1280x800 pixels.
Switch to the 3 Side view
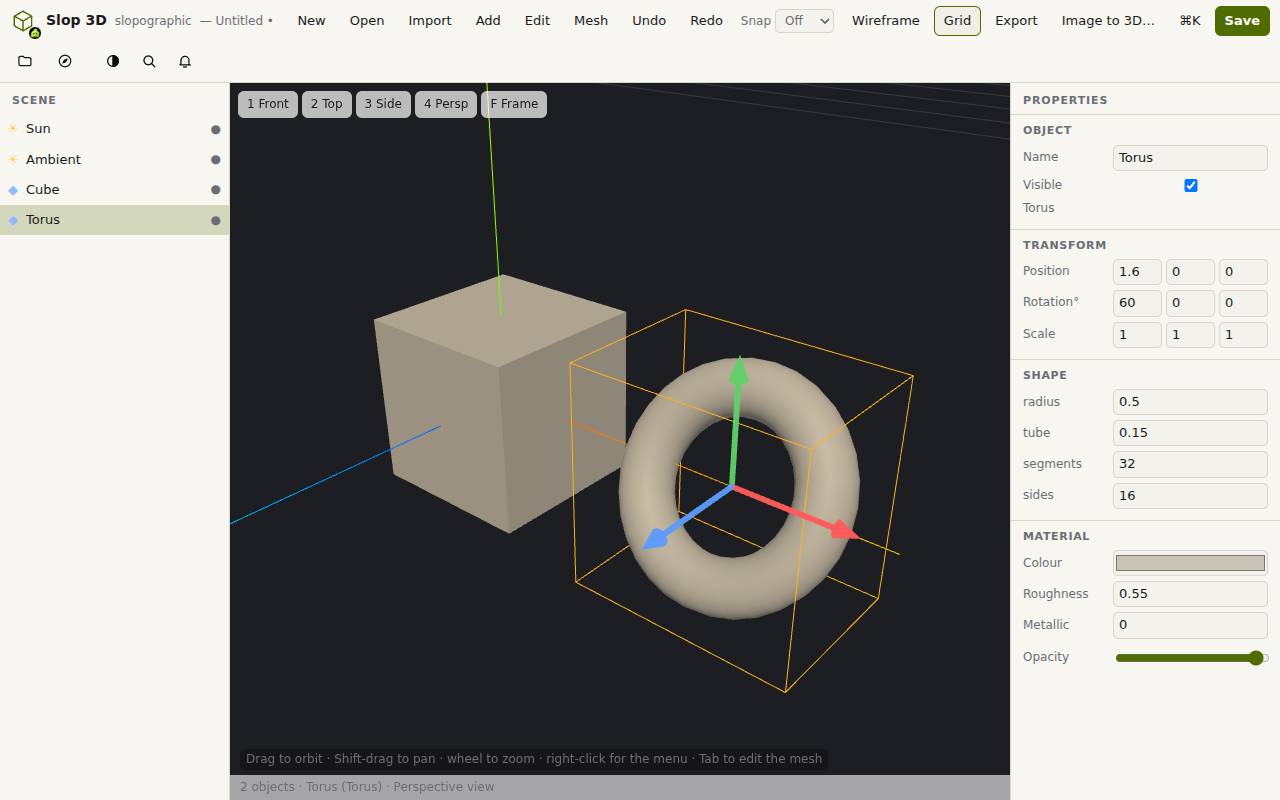coord(383,104)
